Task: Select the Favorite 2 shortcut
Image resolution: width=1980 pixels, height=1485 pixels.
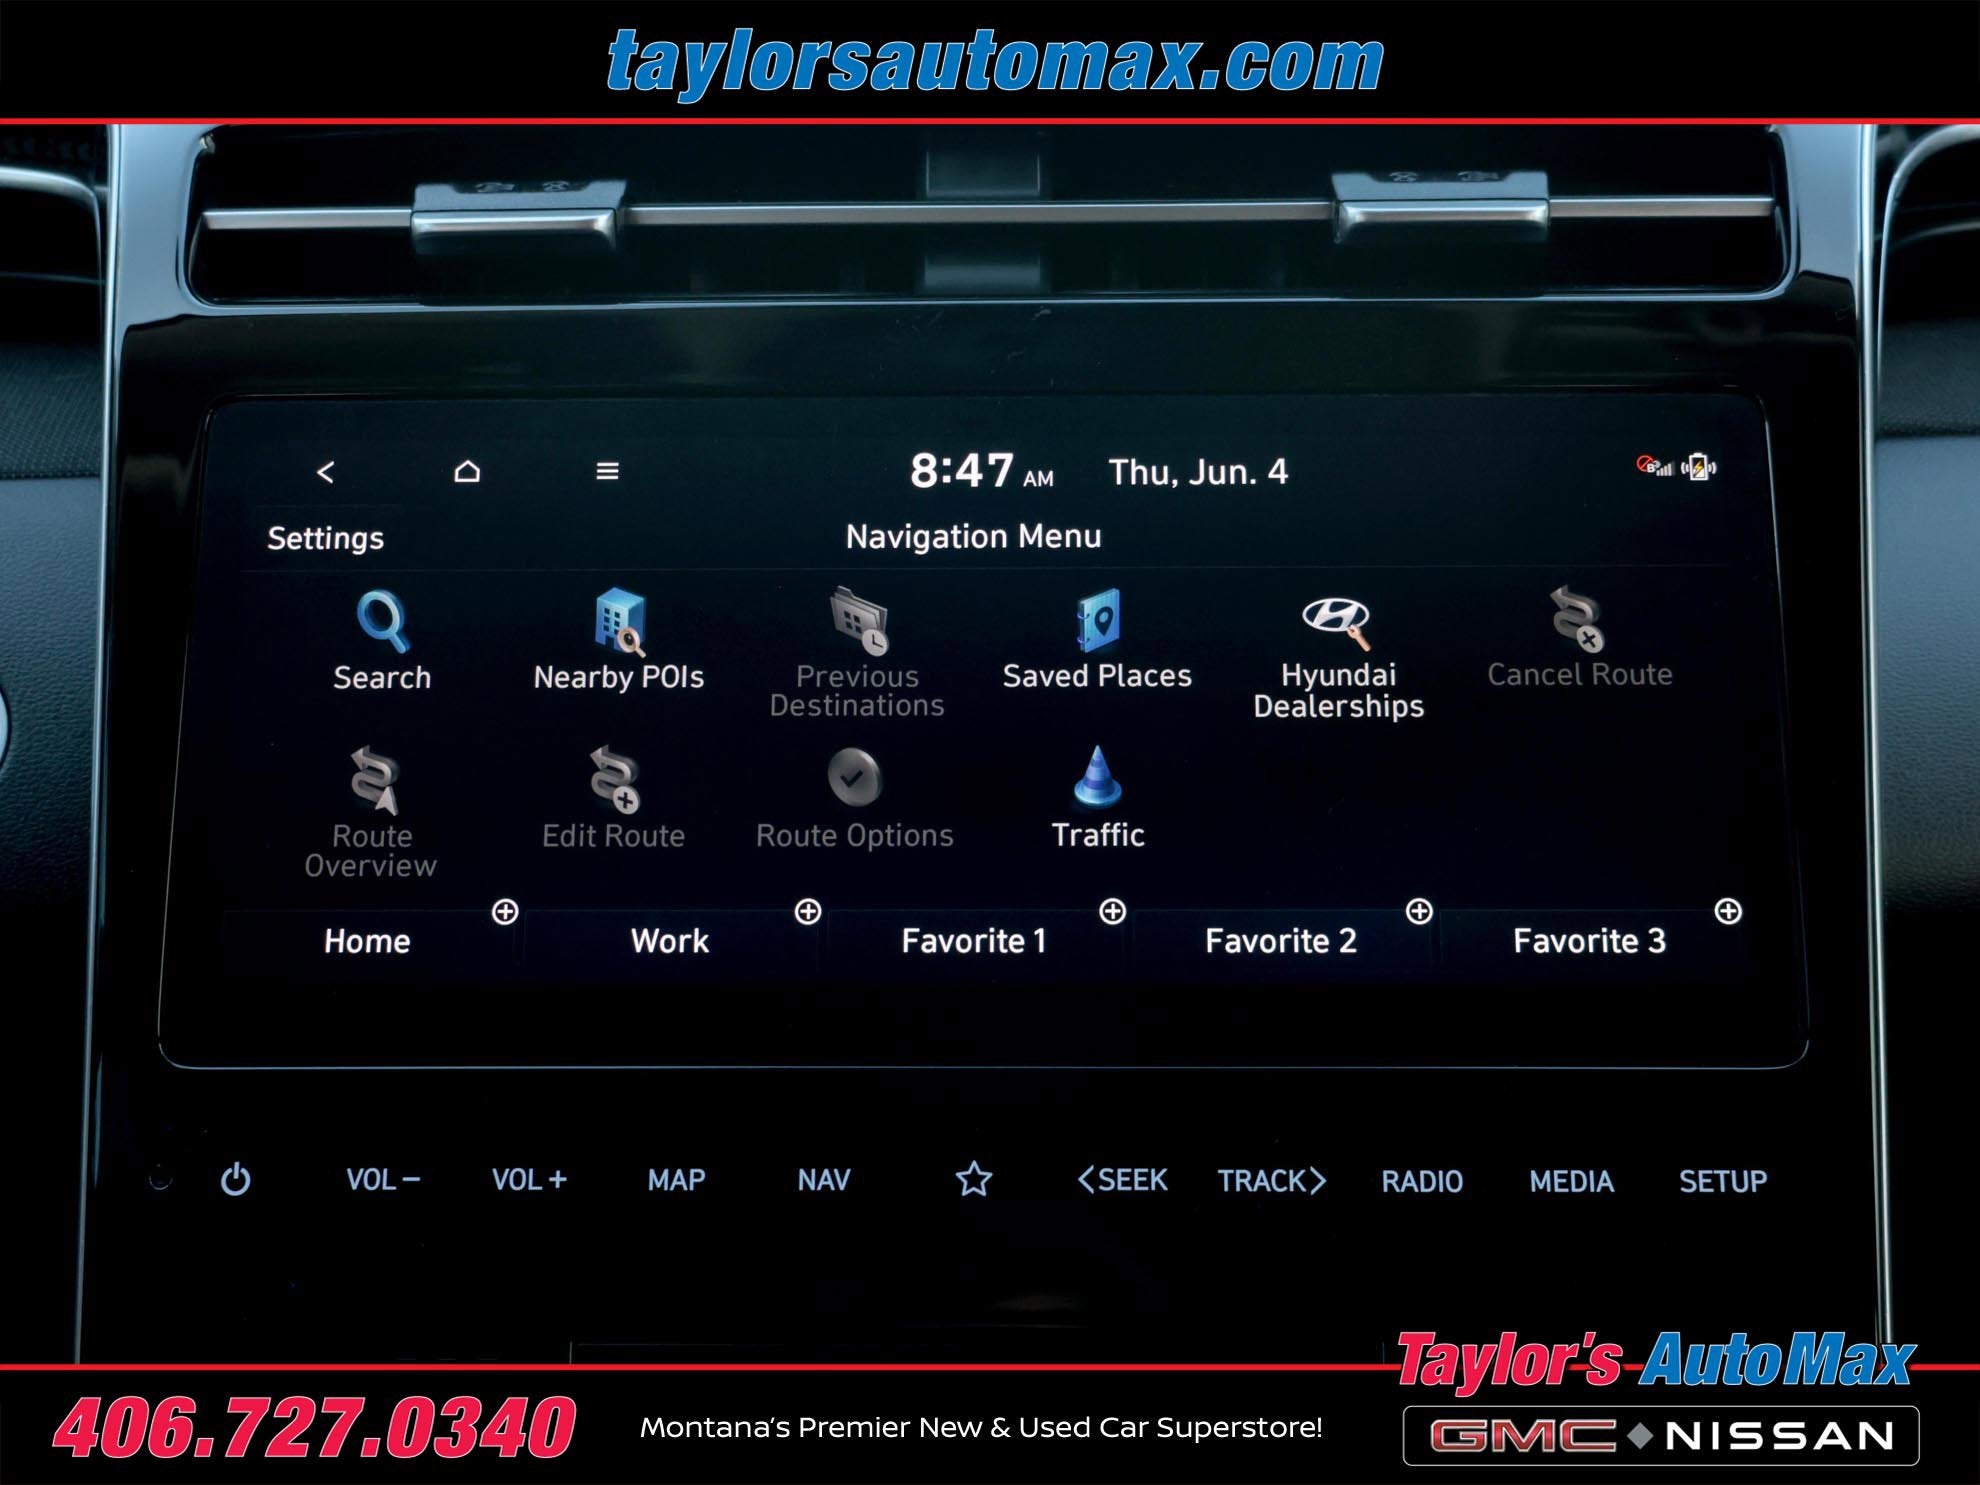Action: pyautogui.click(x=1281, y=941)
